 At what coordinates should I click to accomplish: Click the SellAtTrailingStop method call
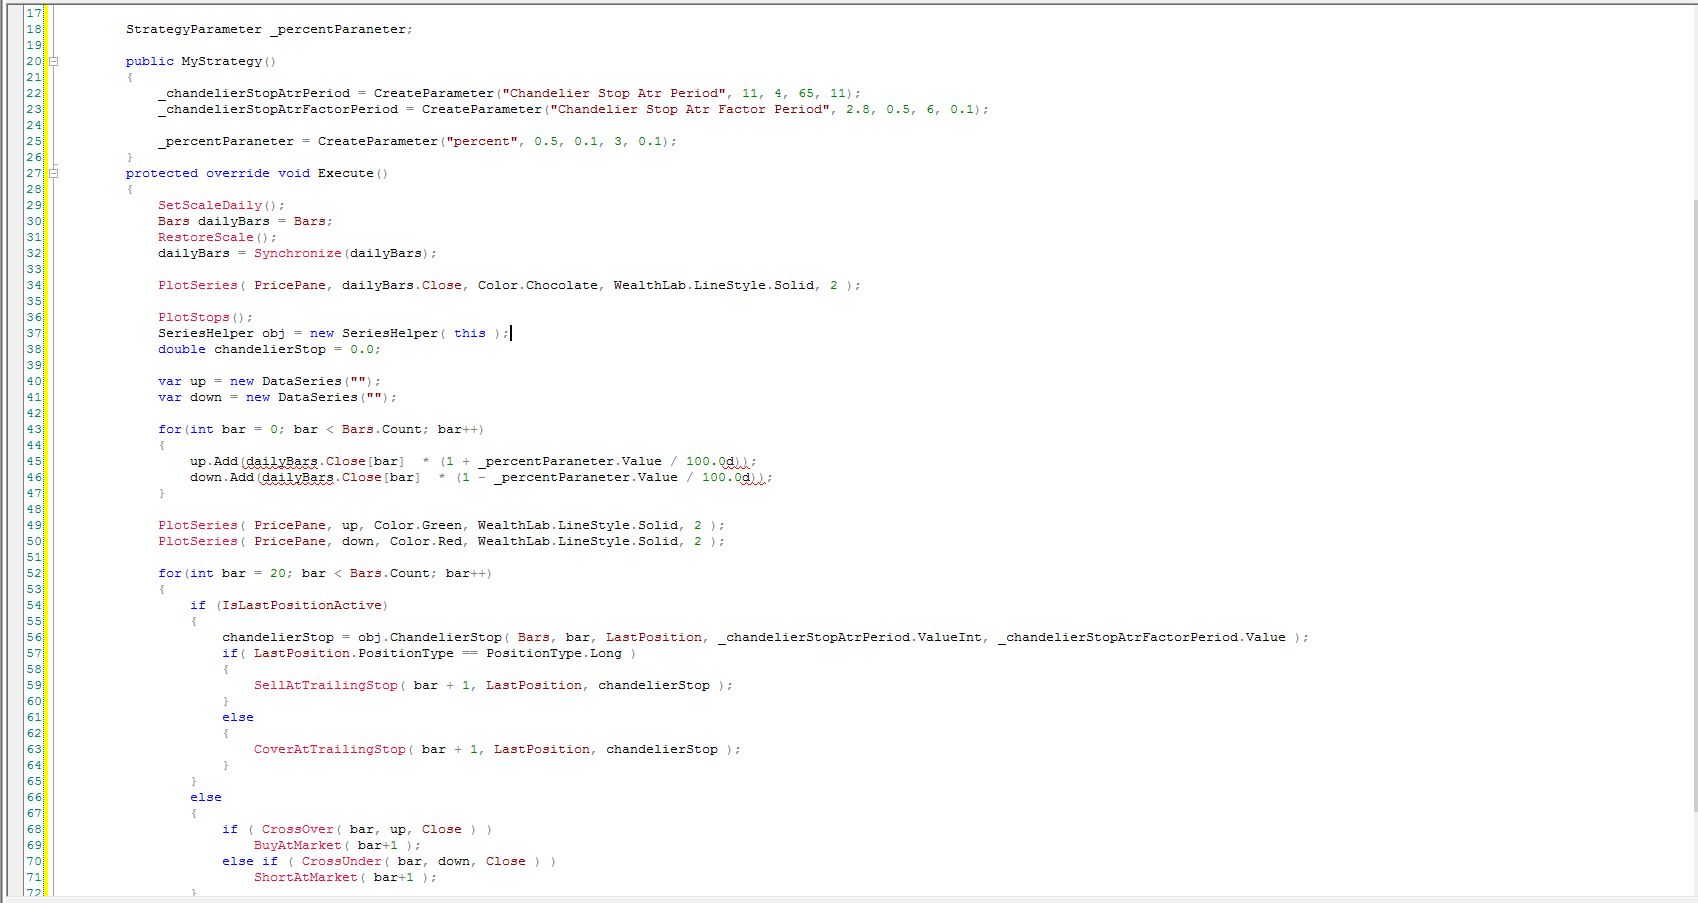325,685
